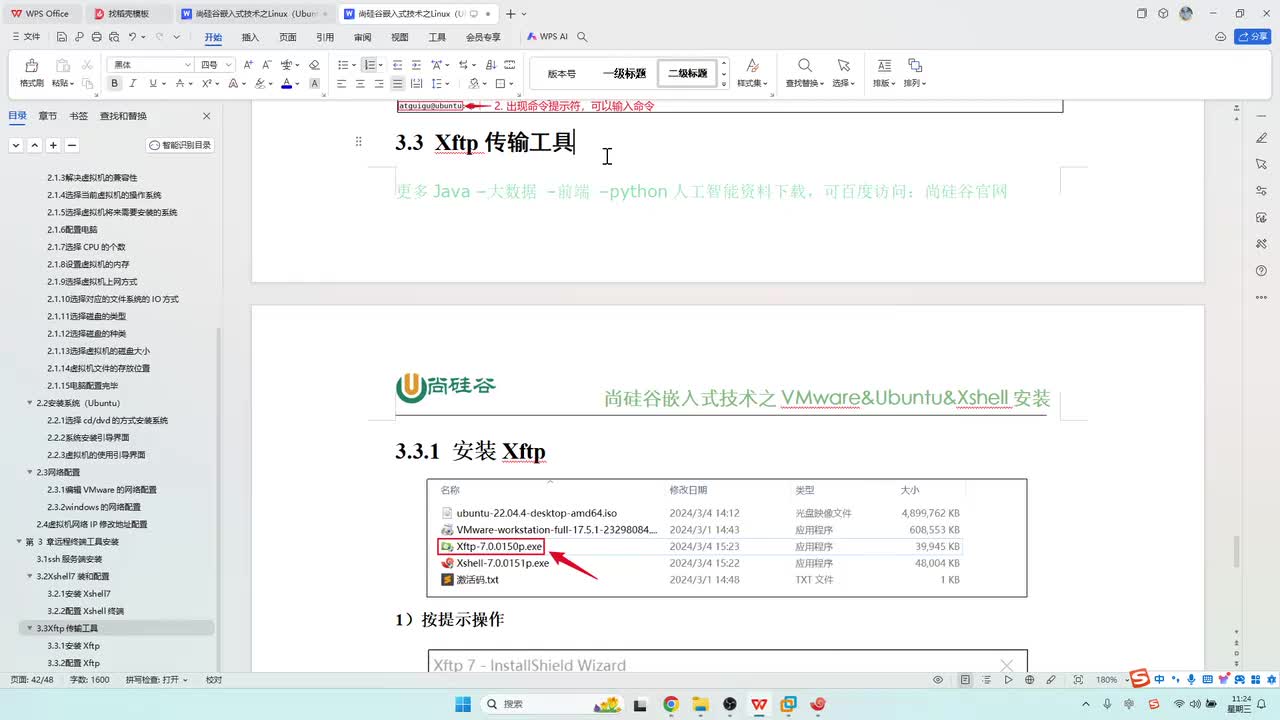Click the Save icon in quick toolbar
The height and width of the screenshot is (720, 1280).
[x=62, y=37]
